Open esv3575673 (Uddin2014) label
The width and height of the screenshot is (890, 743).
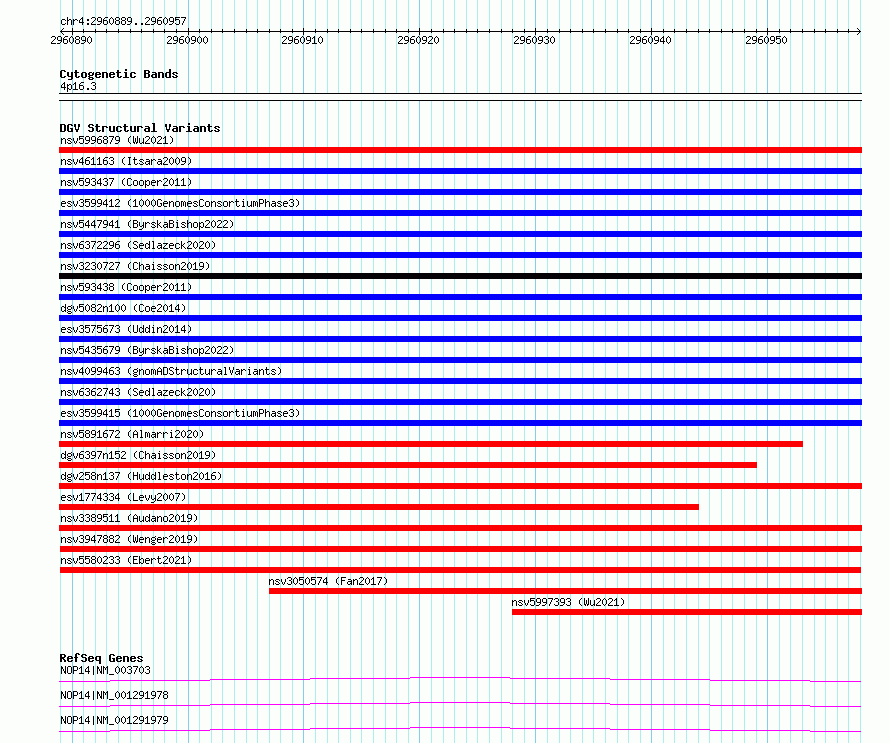click(x=126, y=329)
